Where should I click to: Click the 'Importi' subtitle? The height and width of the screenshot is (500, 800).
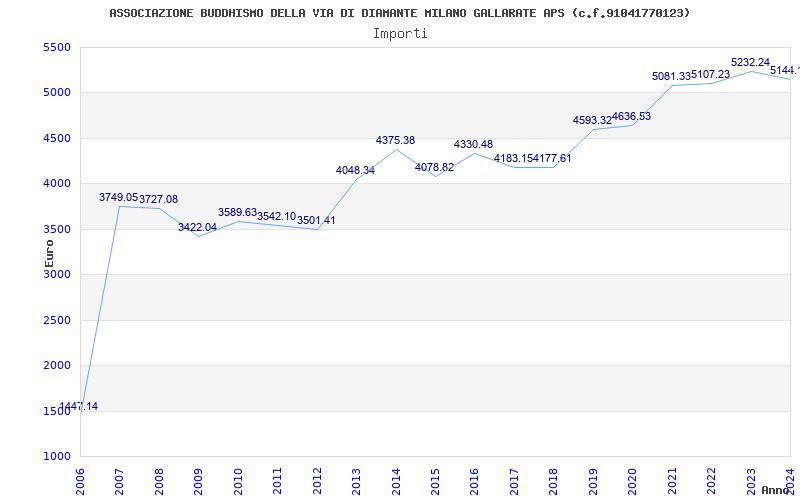click(x=400, y=34)
